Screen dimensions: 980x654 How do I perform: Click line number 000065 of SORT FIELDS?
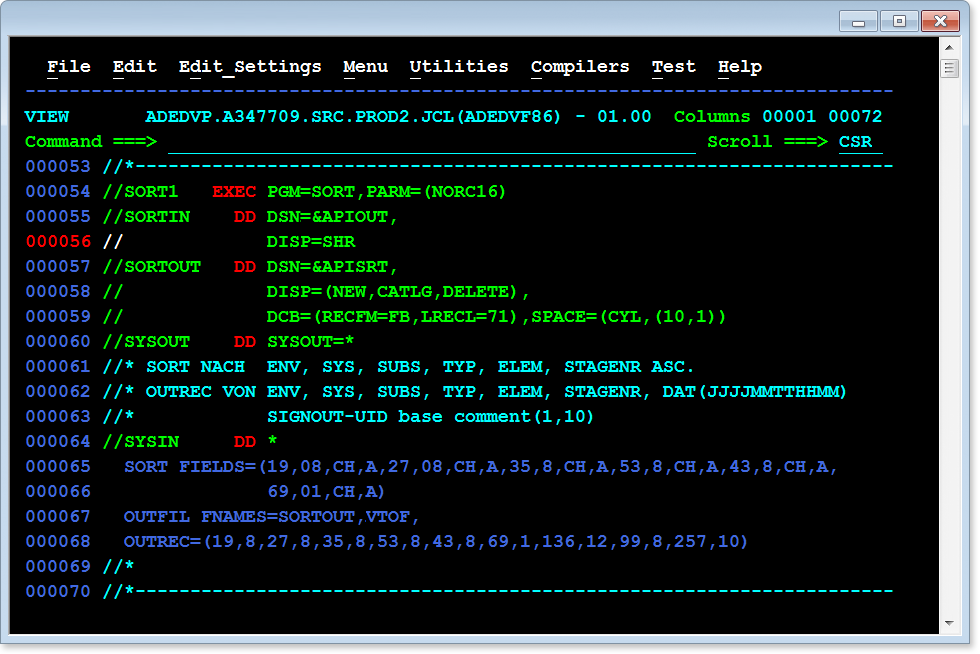58,467
